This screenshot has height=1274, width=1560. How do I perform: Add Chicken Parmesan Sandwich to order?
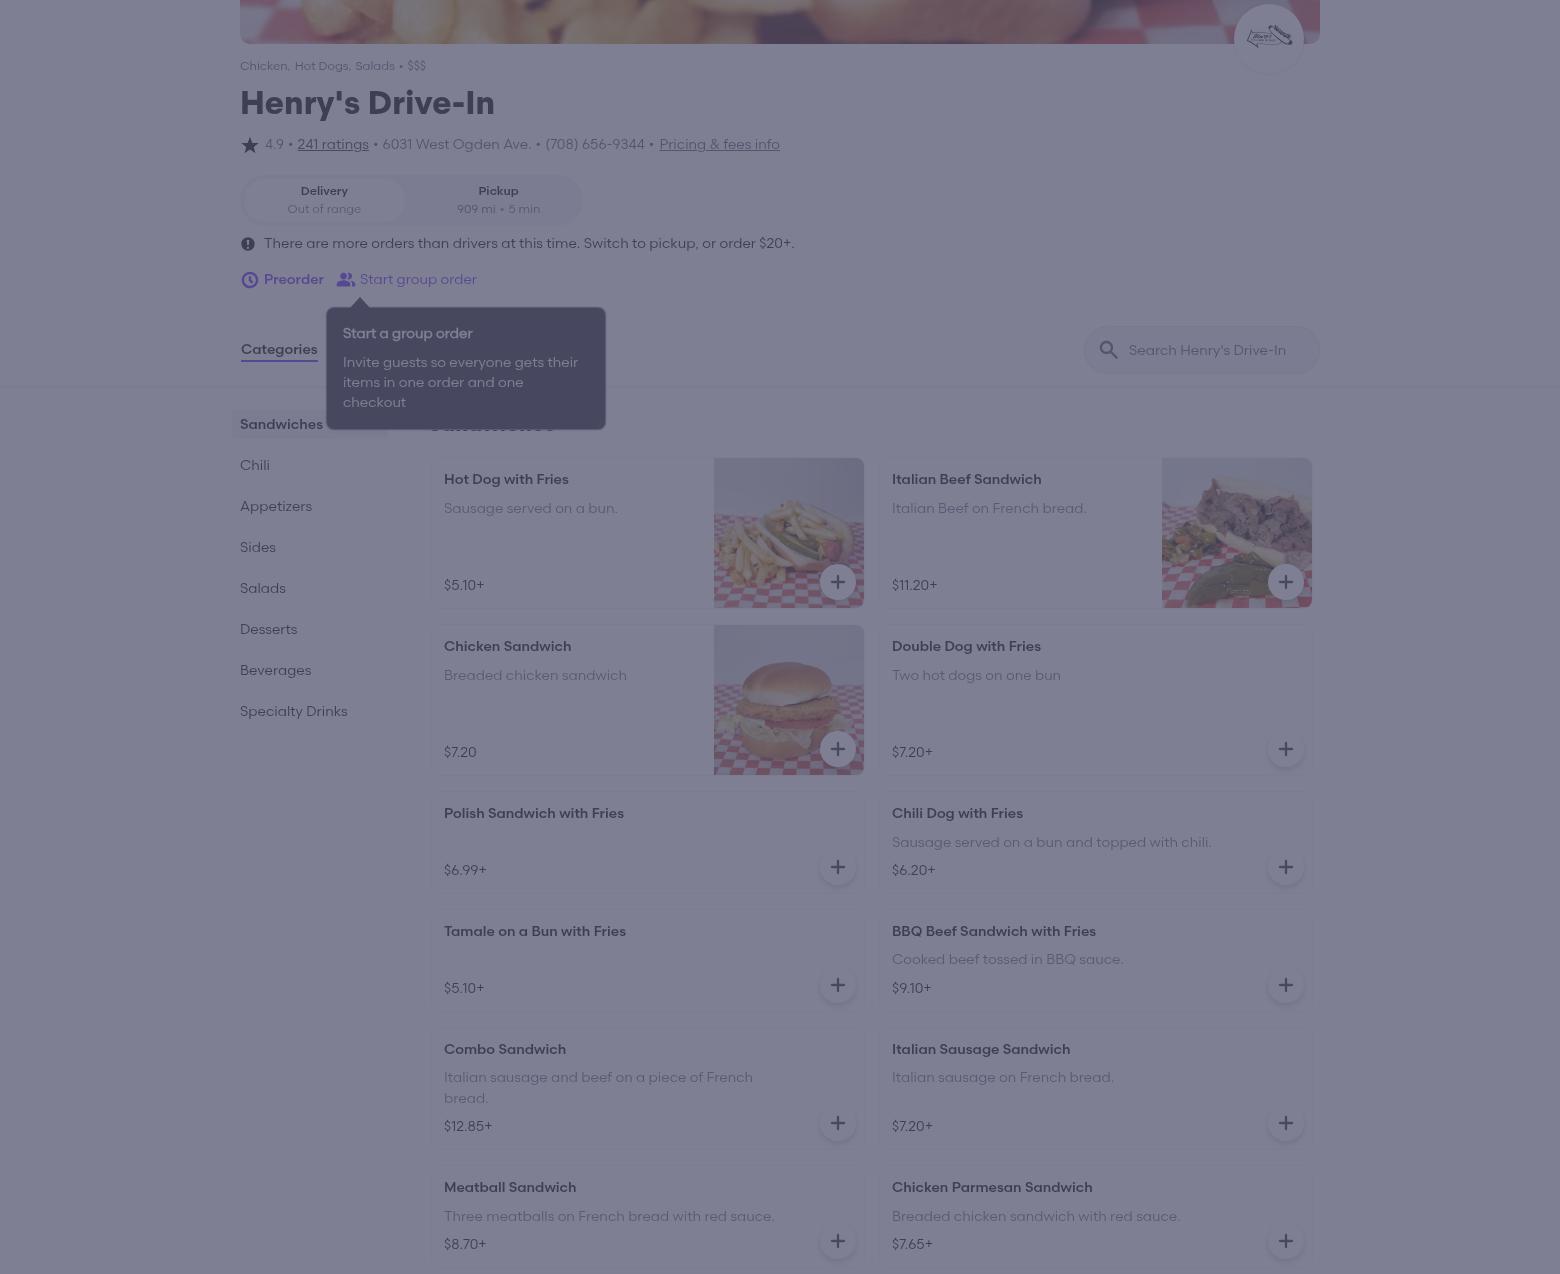(1286, 1241)
